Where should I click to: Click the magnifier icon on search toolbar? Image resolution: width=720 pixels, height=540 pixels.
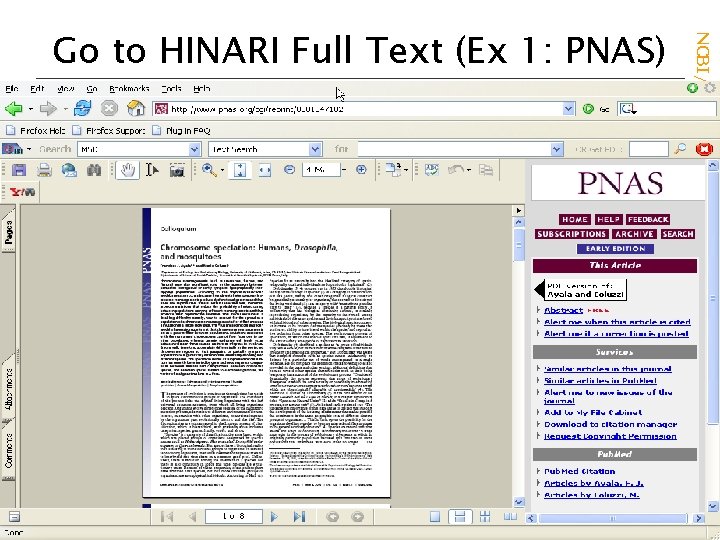(680, 149)
